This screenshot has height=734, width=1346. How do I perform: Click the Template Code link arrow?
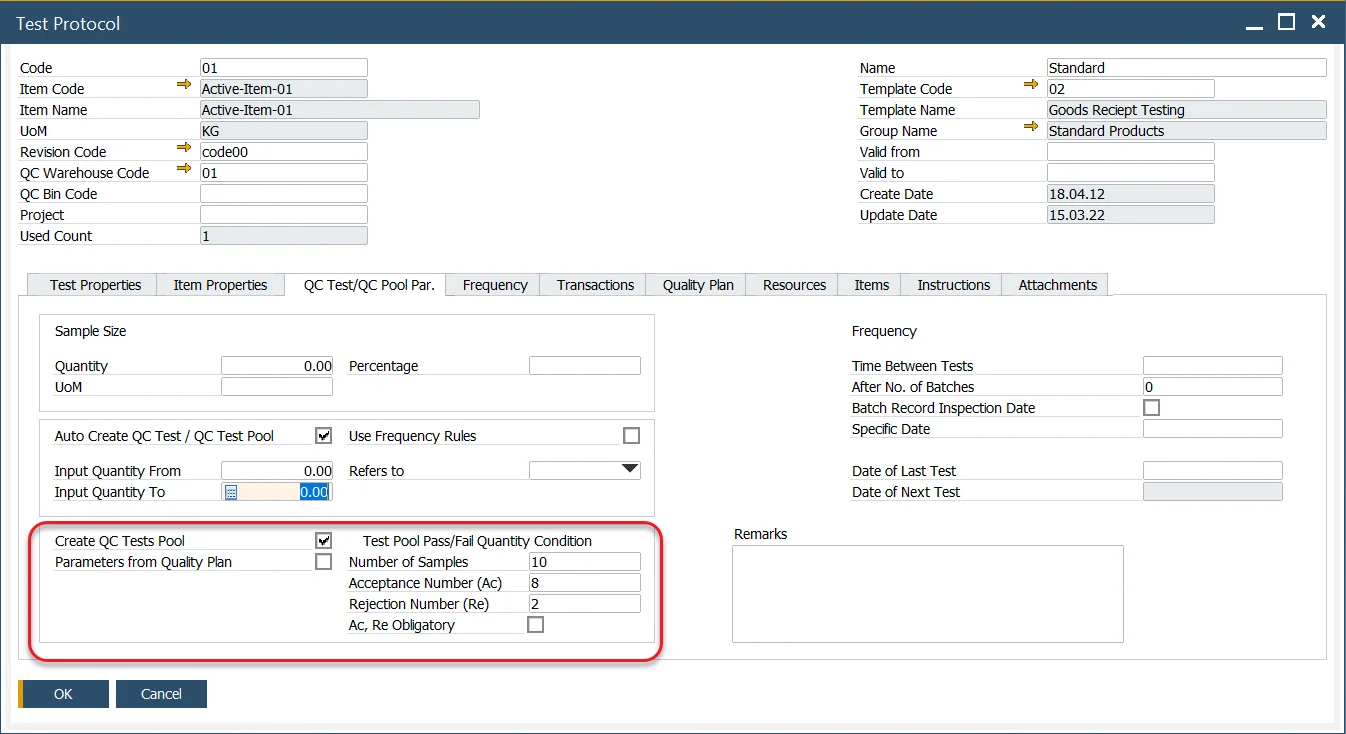point(1031,86)
